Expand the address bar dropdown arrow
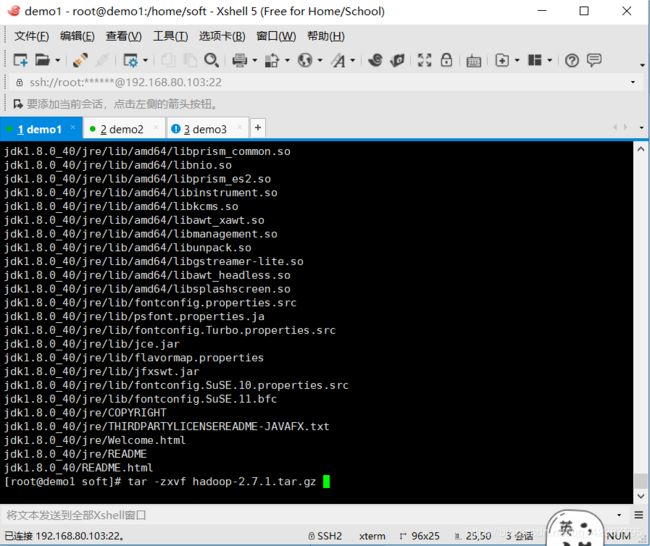This screenshot has width=650, height=546. pyautogui.click(x=633, y=82)
